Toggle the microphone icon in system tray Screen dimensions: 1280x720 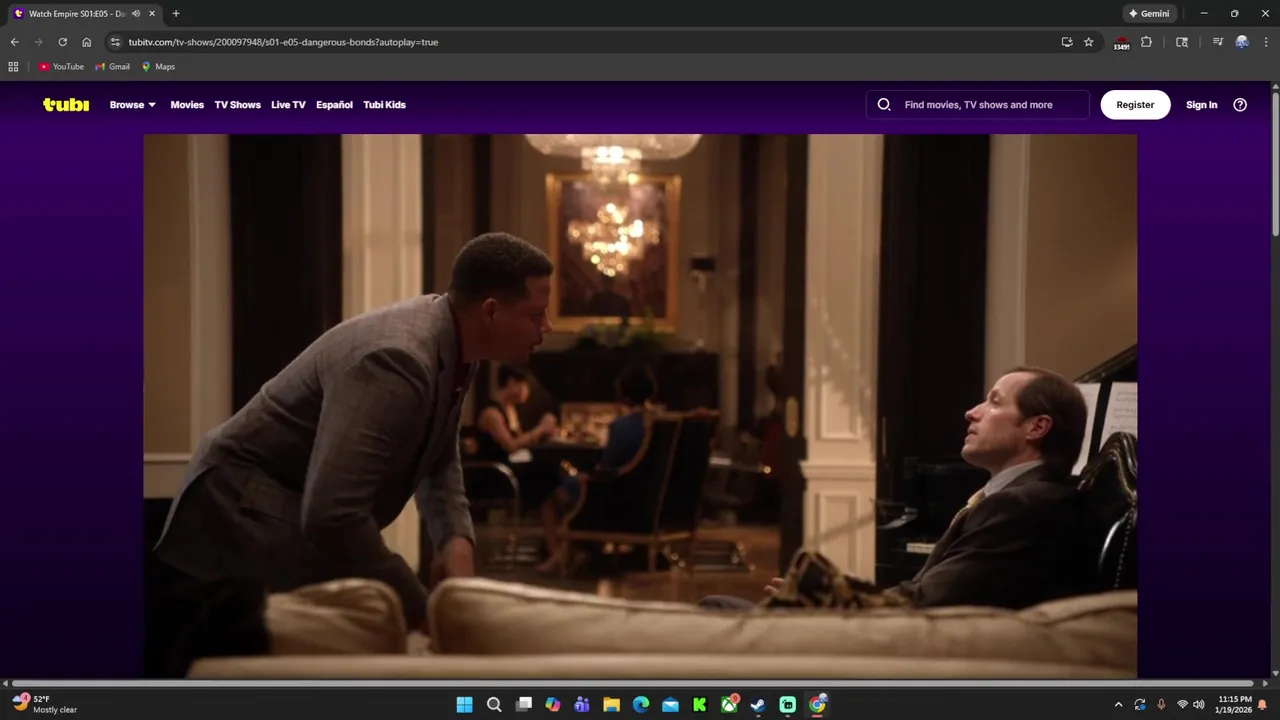(1161, 705)
